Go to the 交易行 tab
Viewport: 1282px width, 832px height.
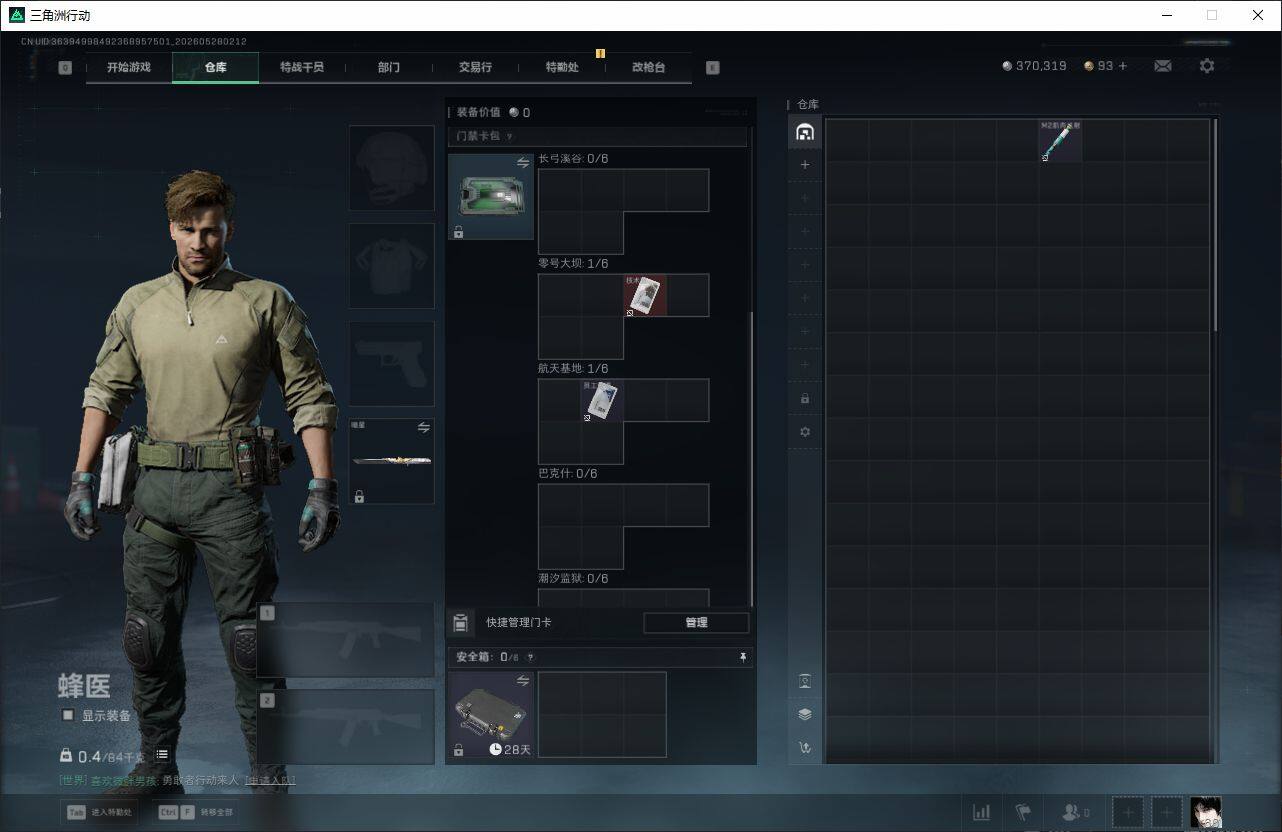point(475,67)
